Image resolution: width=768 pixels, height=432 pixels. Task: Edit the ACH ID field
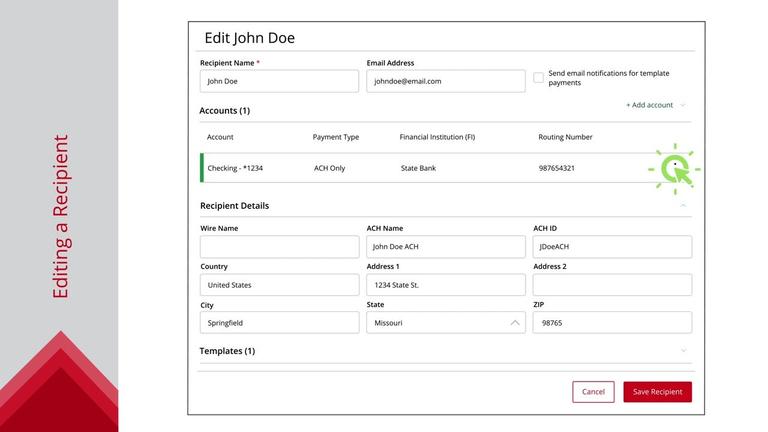[x=612, y=246]
